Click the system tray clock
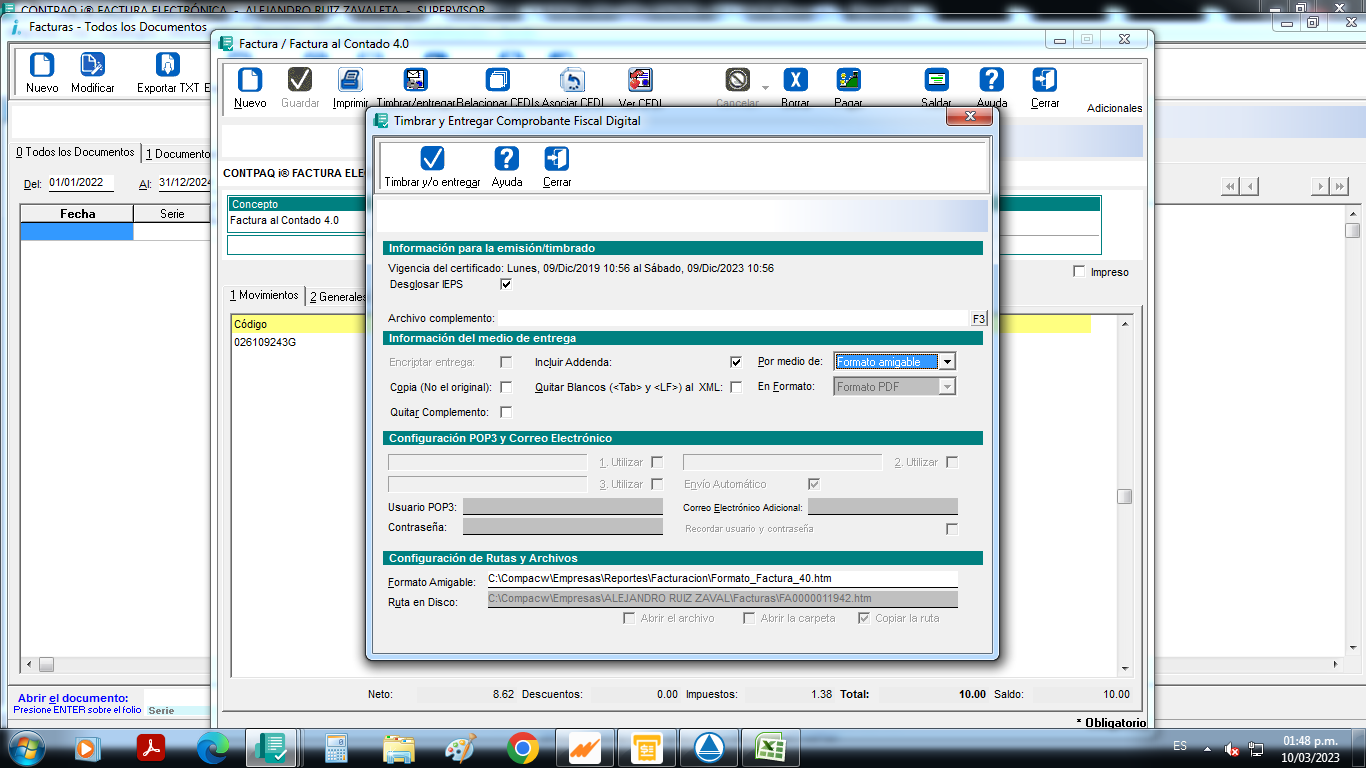Image resolution: width=1366 pixels, height=768 pixels. coord(1311,748)
